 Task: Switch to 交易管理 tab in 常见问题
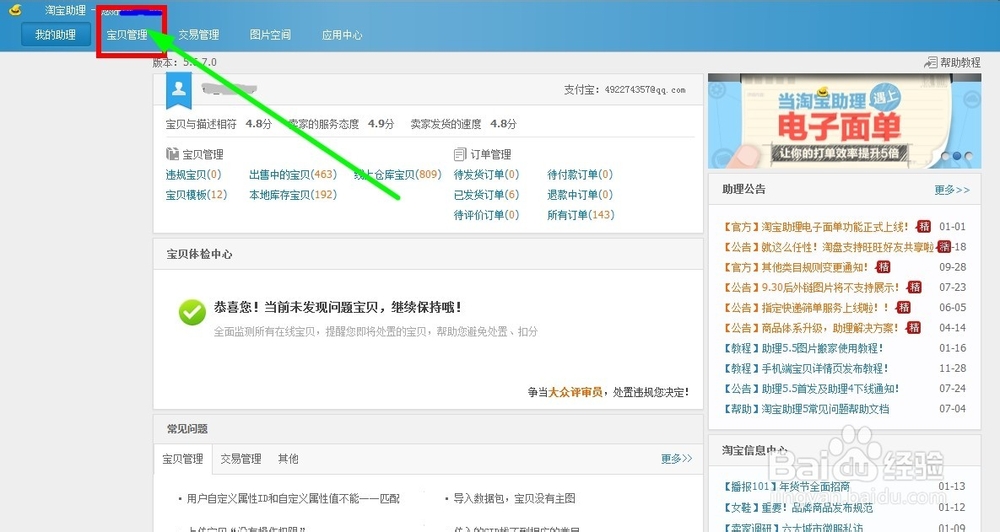click(241, 459)
